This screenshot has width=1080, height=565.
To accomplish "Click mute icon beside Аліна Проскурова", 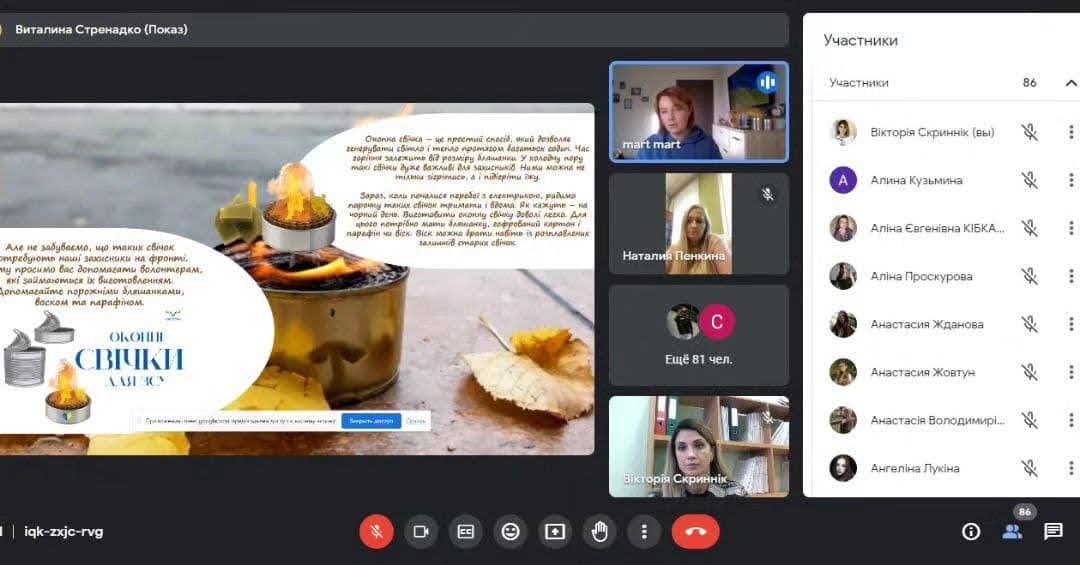I will point(1029,276).
